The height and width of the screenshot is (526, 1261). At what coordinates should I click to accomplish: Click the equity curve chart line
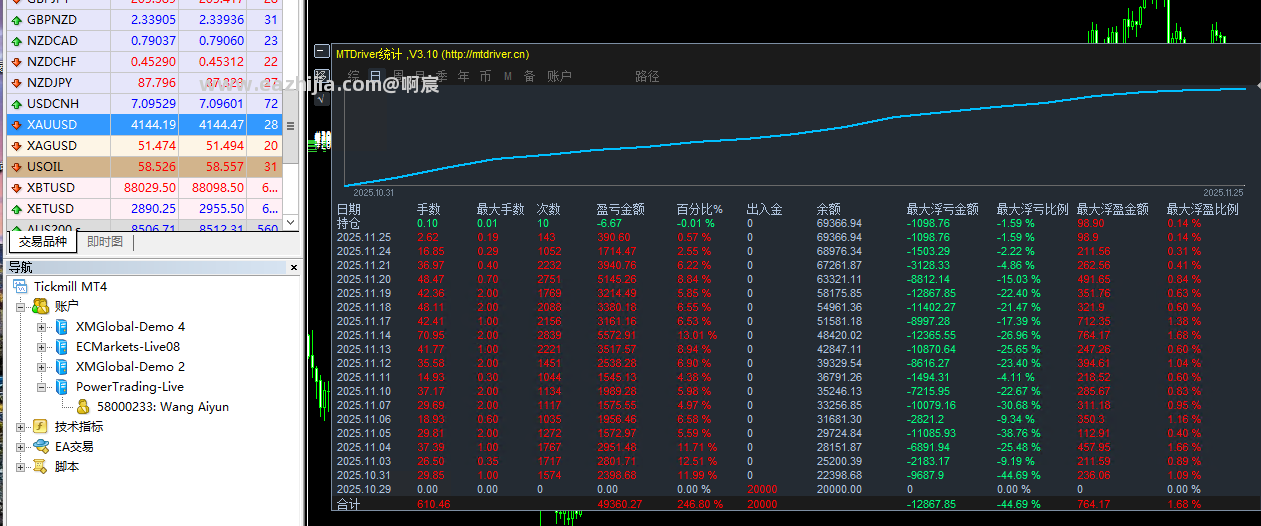[x=795, y=137]
